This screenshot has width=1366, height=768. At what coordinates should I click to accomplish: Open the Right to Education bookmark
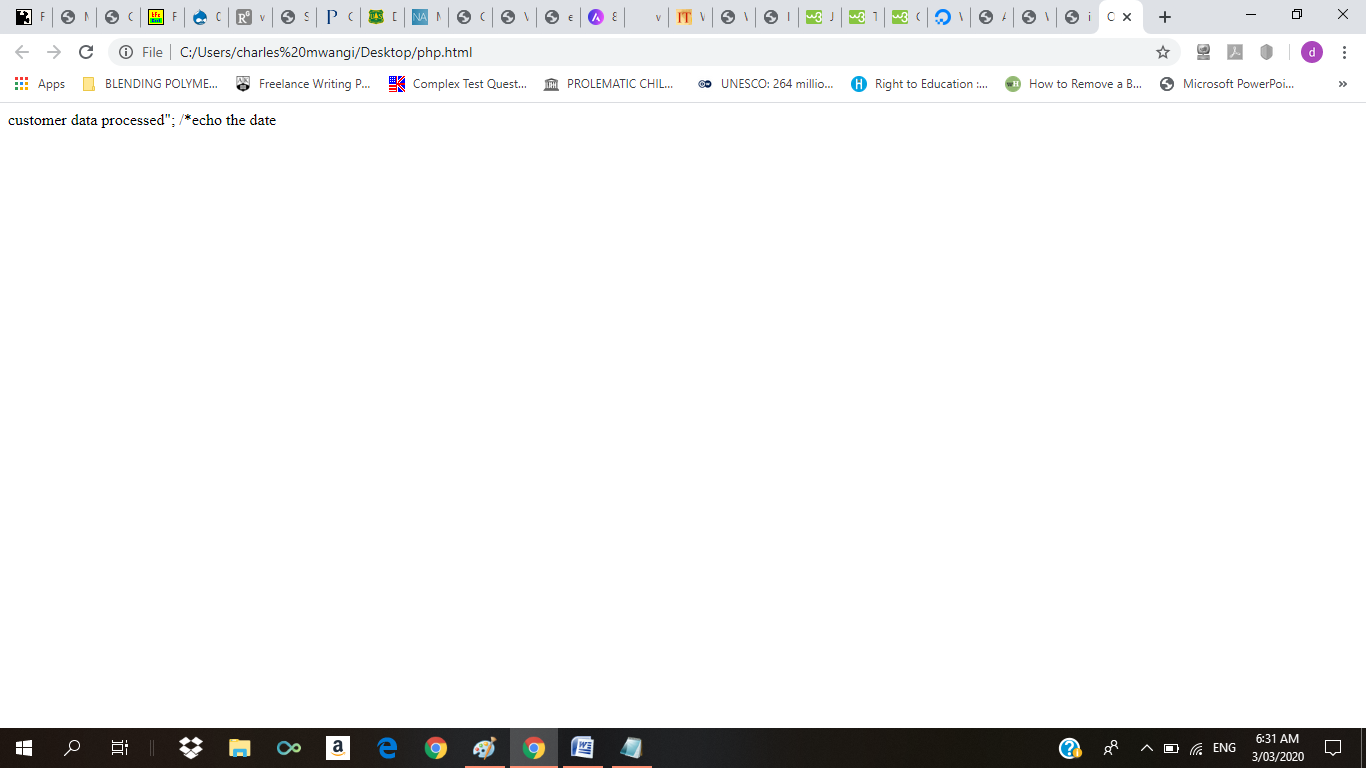(x=919, y=84)
